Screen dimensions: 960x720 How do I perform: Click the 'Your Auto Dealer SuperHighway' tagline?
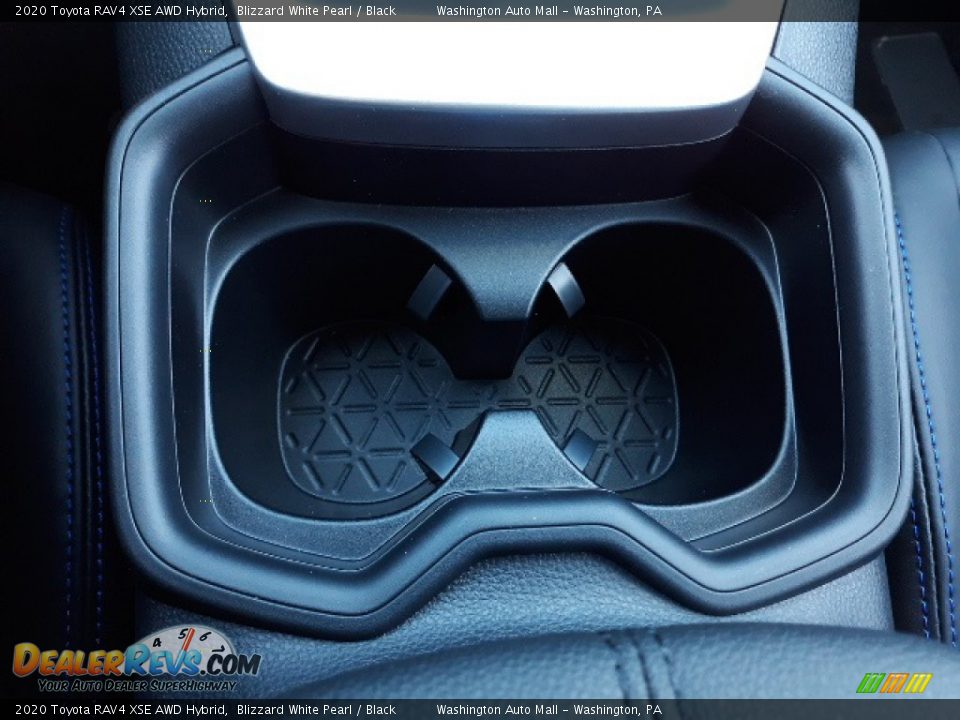pyautogui.click(x=137, y=685)
